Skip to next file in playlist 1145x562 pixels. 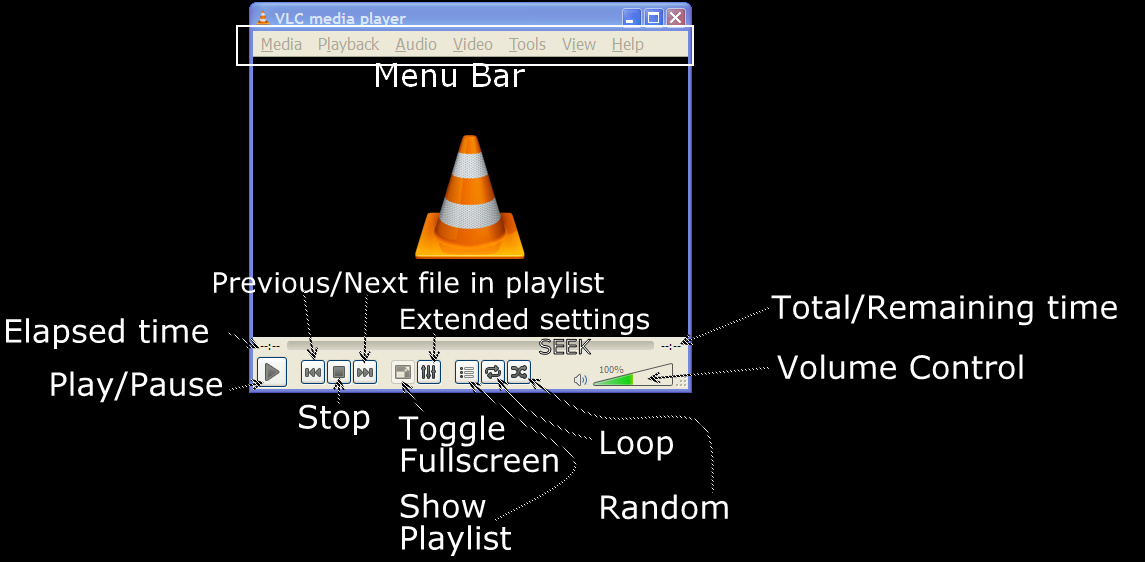click(x=365, y=372)
